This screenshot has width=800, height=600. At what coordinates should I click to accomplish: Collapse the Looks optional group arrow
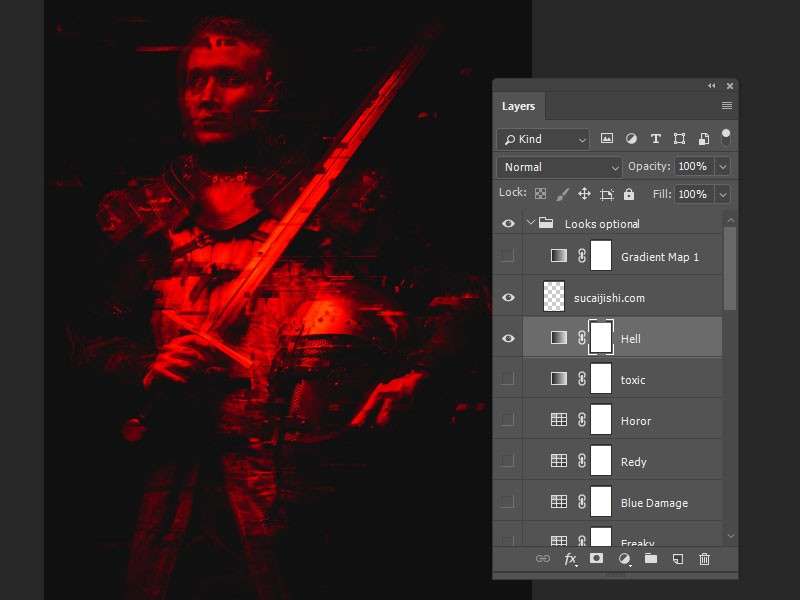[531, 223]
